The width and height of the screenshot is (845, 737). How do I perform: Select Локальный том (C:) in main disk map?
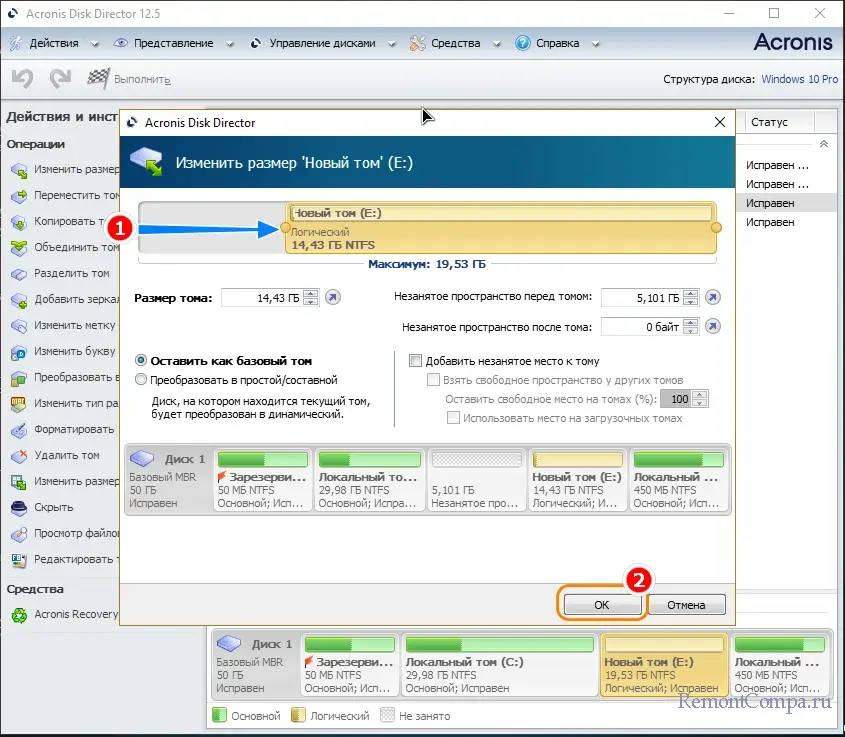point(499,665)
